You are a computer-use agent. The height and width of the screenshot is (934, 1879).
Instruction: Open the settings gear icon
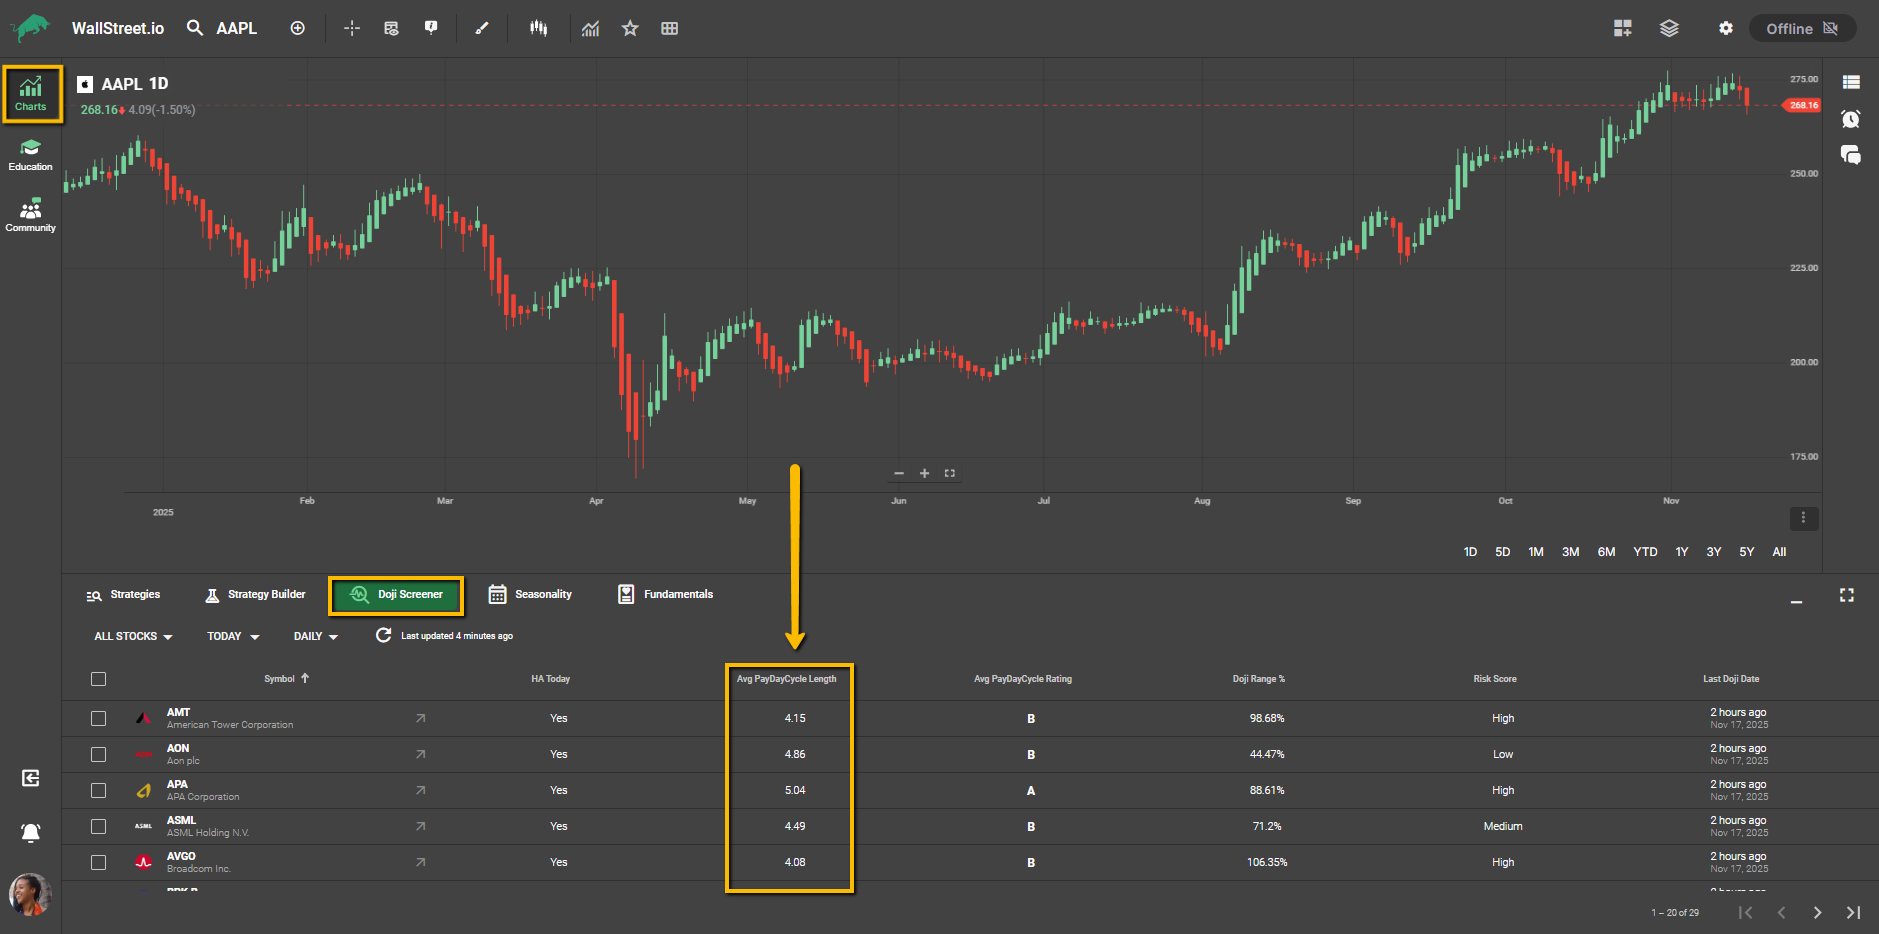click(1725, 29)
